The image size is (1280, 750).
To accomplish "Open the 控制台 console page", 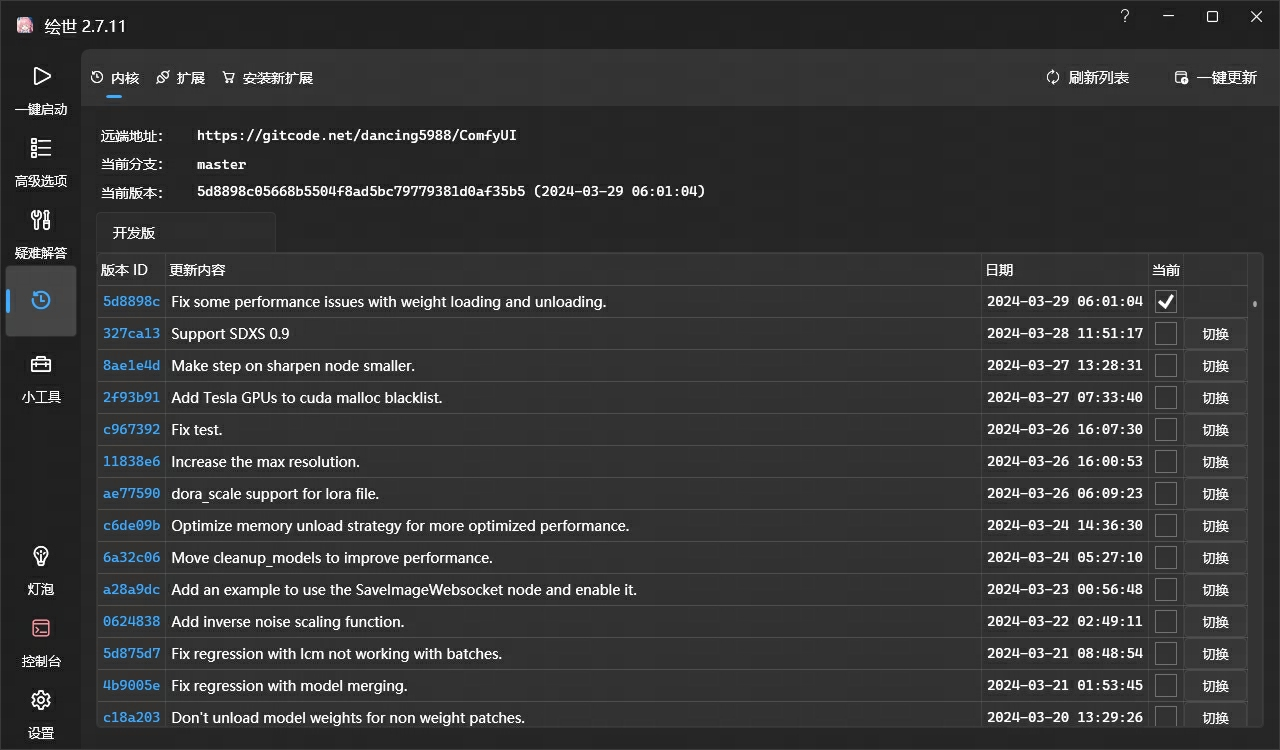I will click(x=41, y=642).
